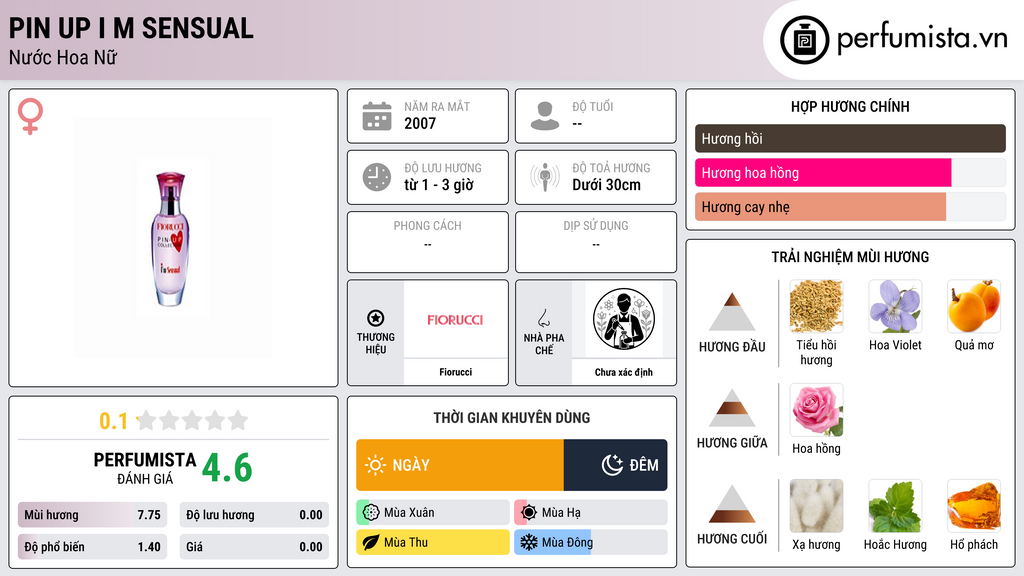Select the Tiểu hồi hương note image

(816, 306)
